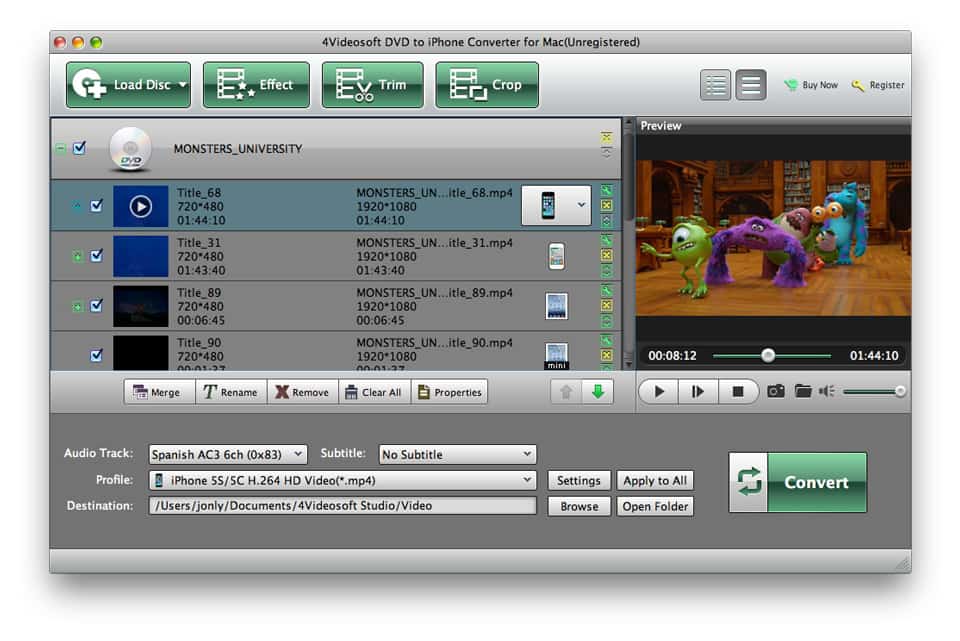The image size is (960, 641).
Task: Remove Title_31 using yellow X icon
Action: point(606,255)
